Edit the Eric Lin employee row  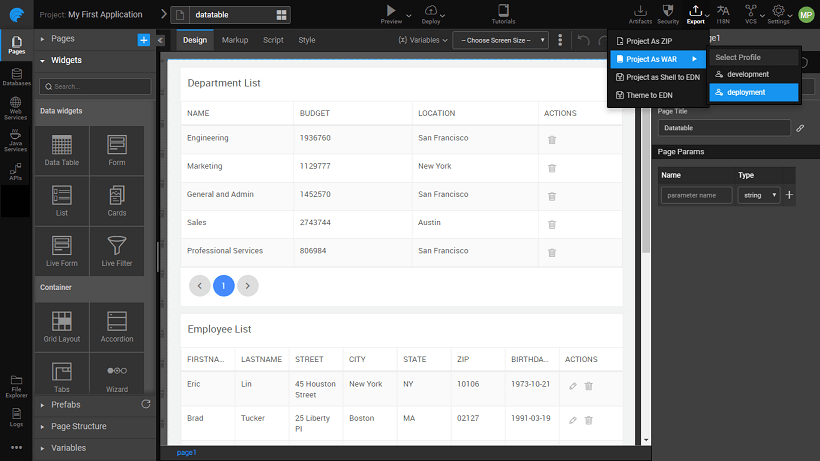coord(572,386)
